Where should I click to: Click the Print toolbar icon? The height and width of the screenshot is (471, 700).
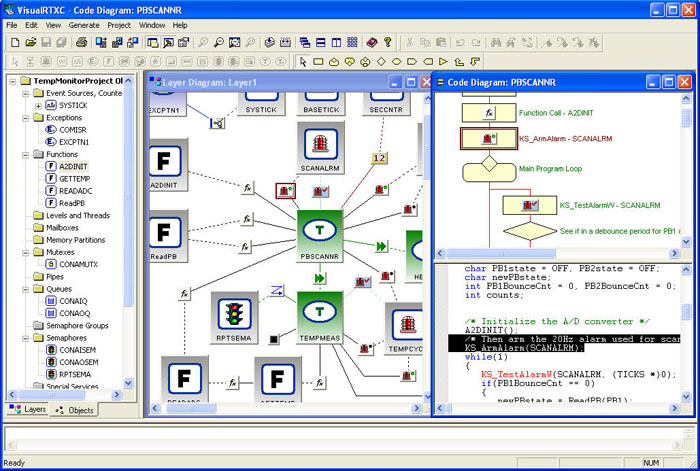pos(81,42)
